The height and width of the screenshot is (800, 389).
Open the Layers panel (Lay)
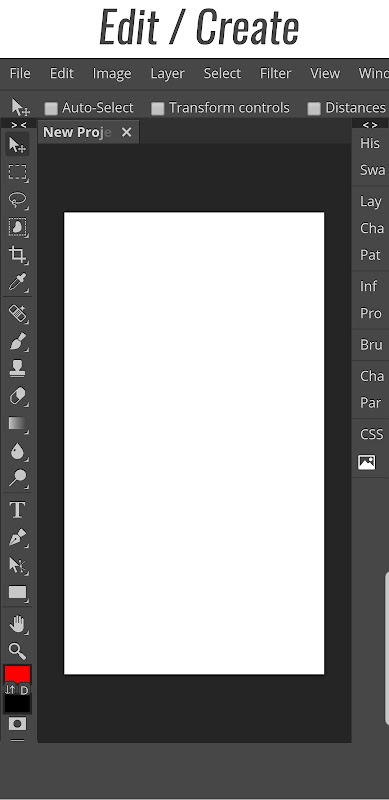[371, 202]
